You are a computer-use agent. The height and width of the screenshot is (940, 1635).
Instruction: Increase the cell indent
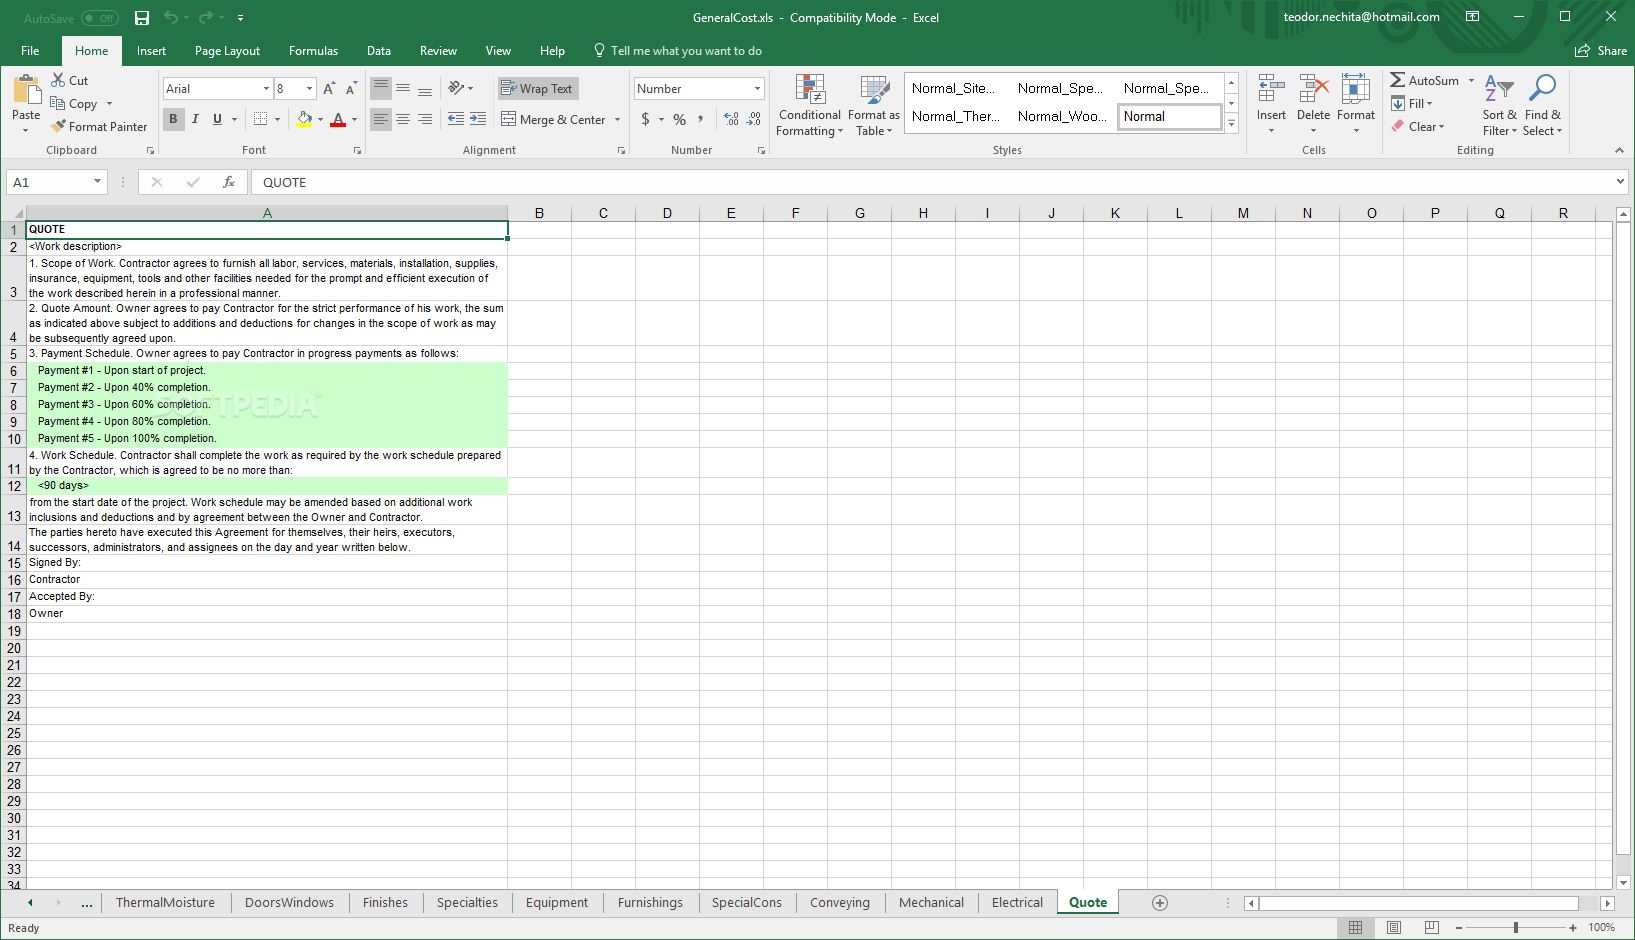pyautogui.click(x=478, y=119)
